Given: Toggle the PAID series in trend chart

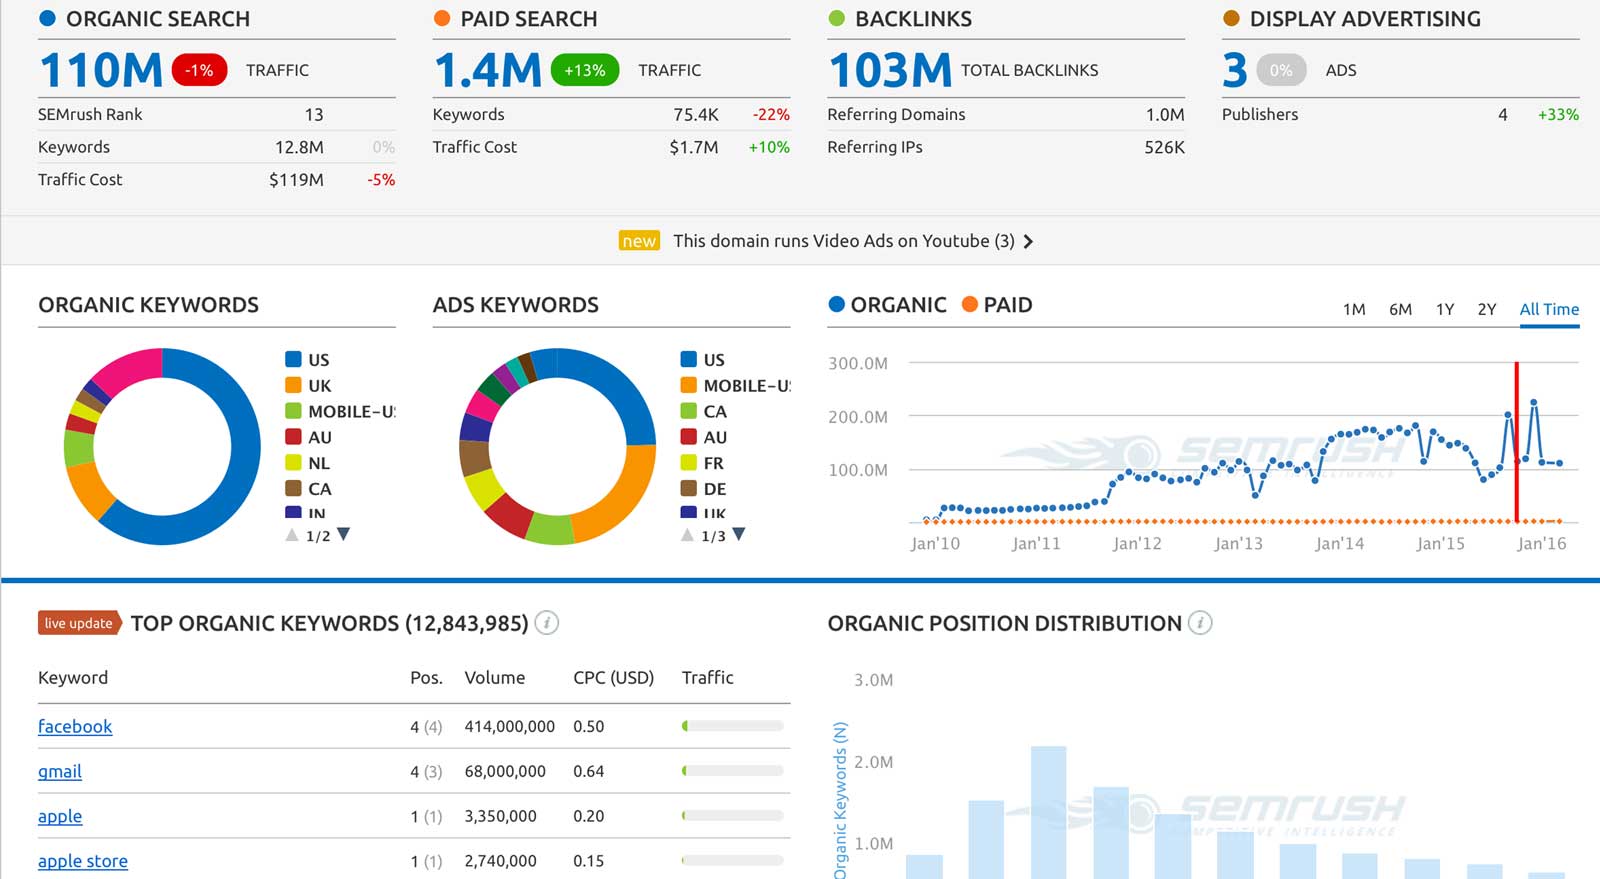Looking at the screenshot, I should pos(997,305).
